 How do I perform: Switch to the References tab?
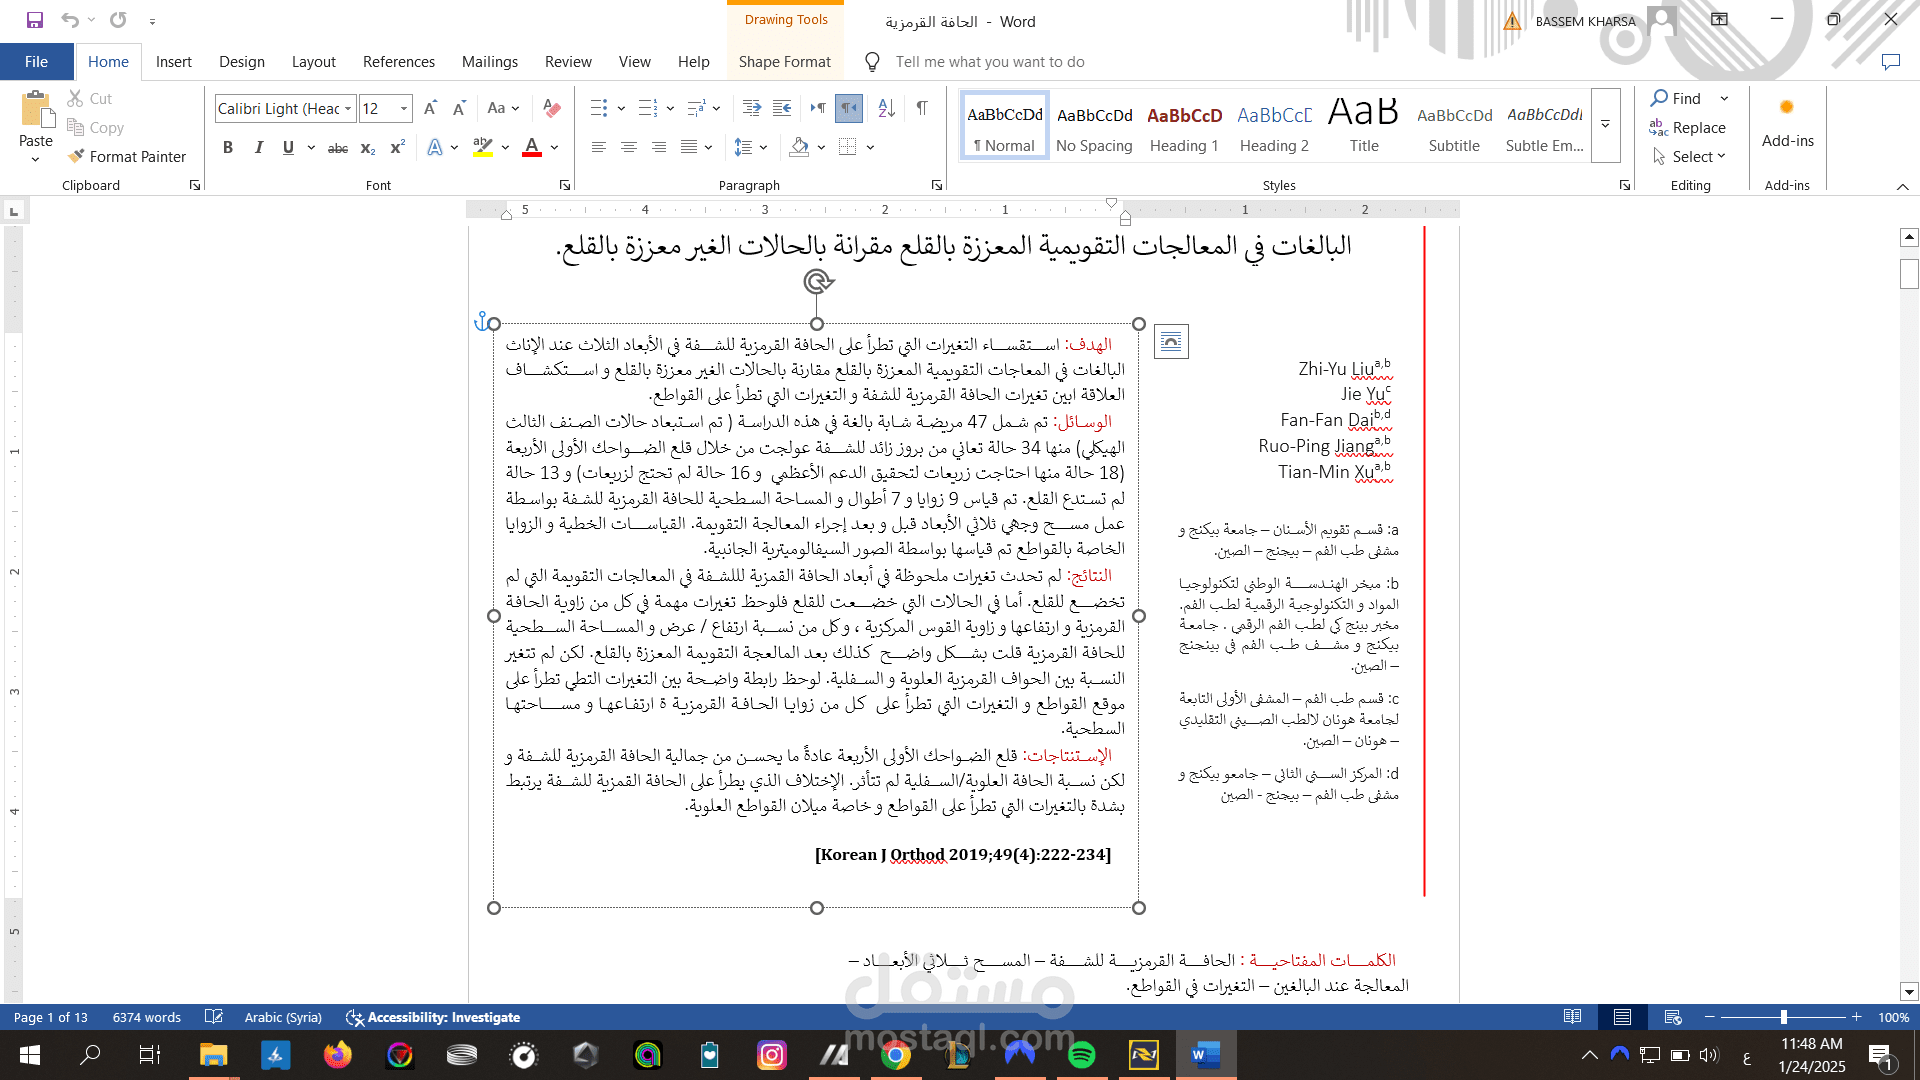(398, 61)
